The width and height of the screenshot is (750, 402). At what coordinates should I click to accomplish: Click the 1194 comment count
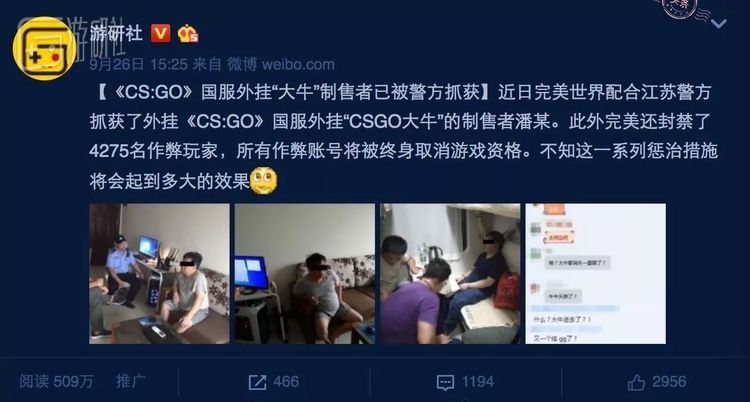477,382
